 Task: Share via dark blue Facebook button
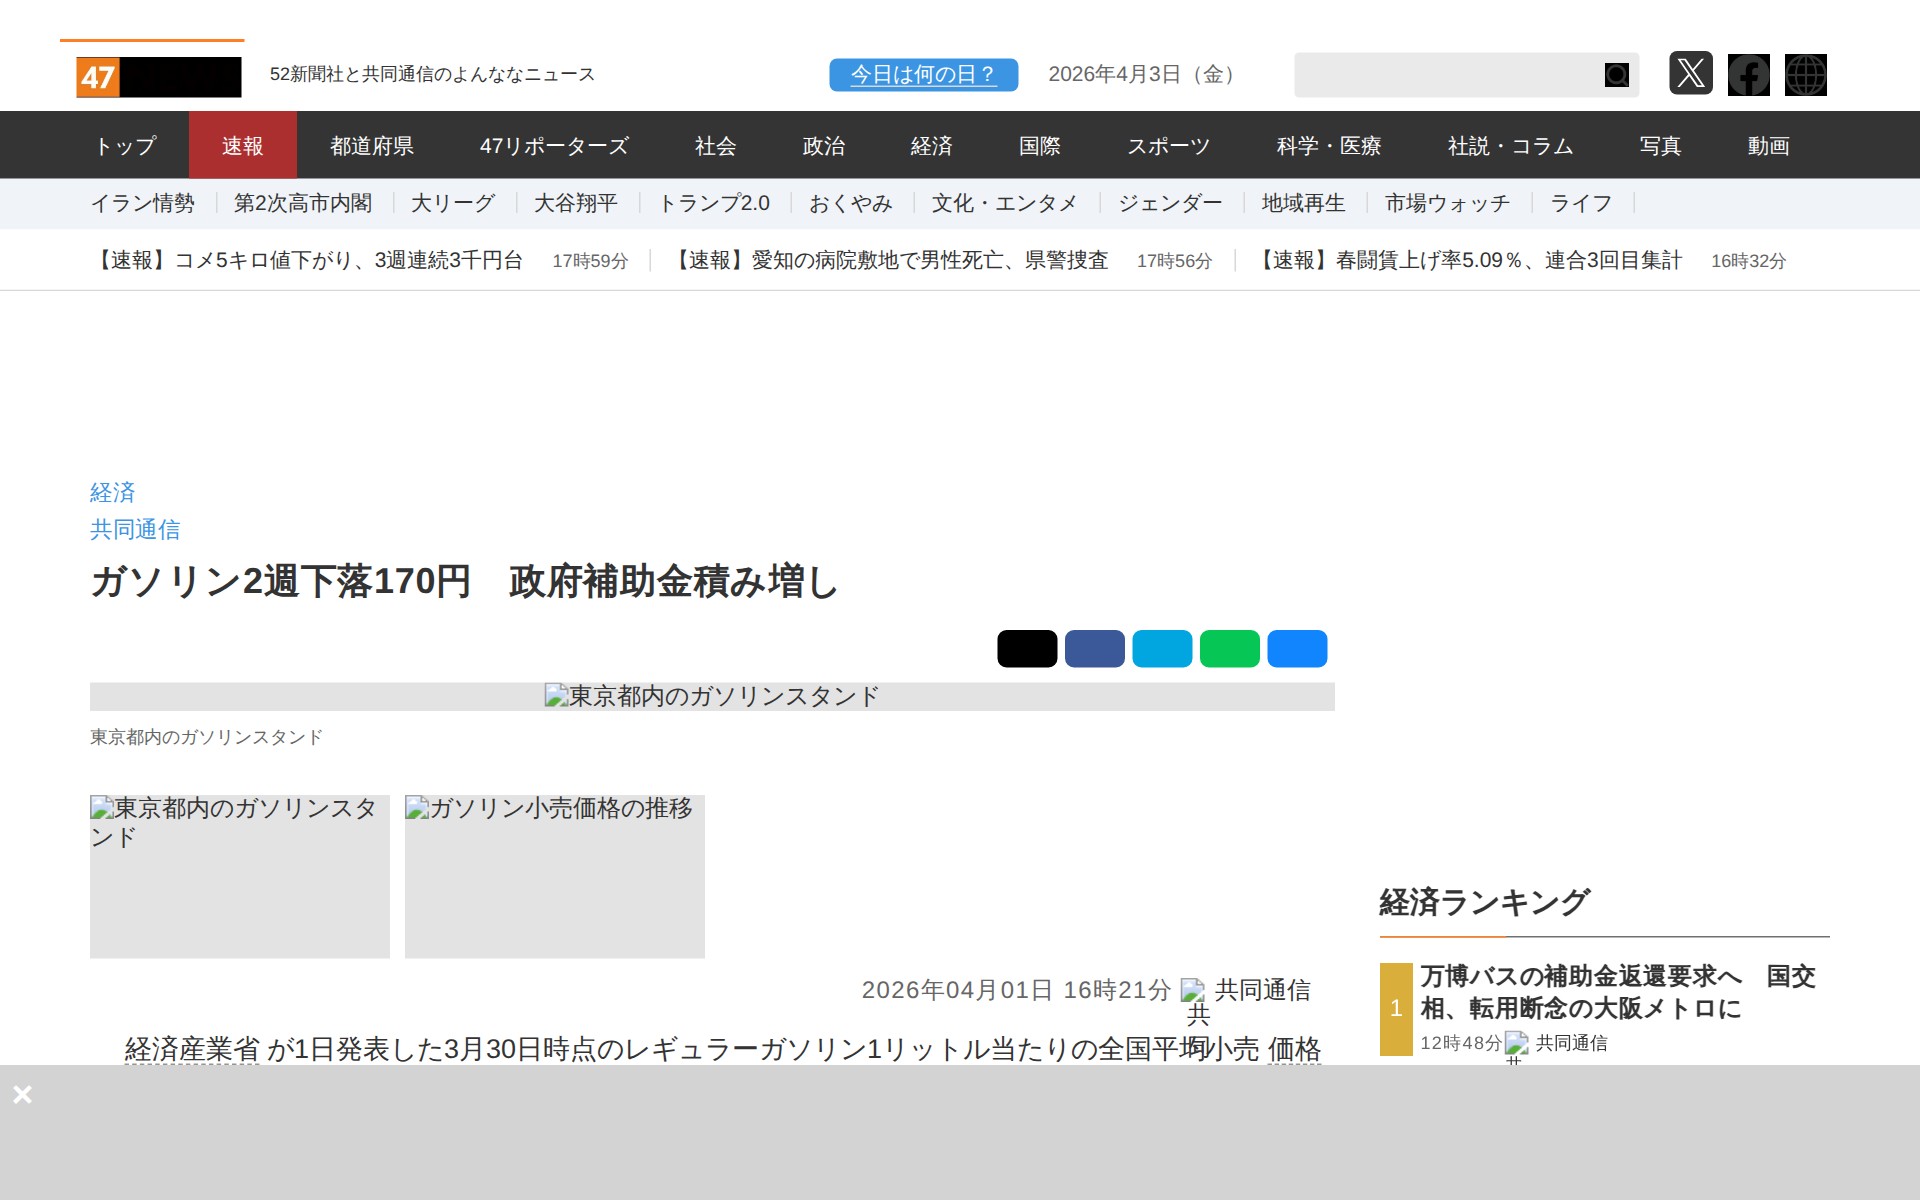point(1094,648)
